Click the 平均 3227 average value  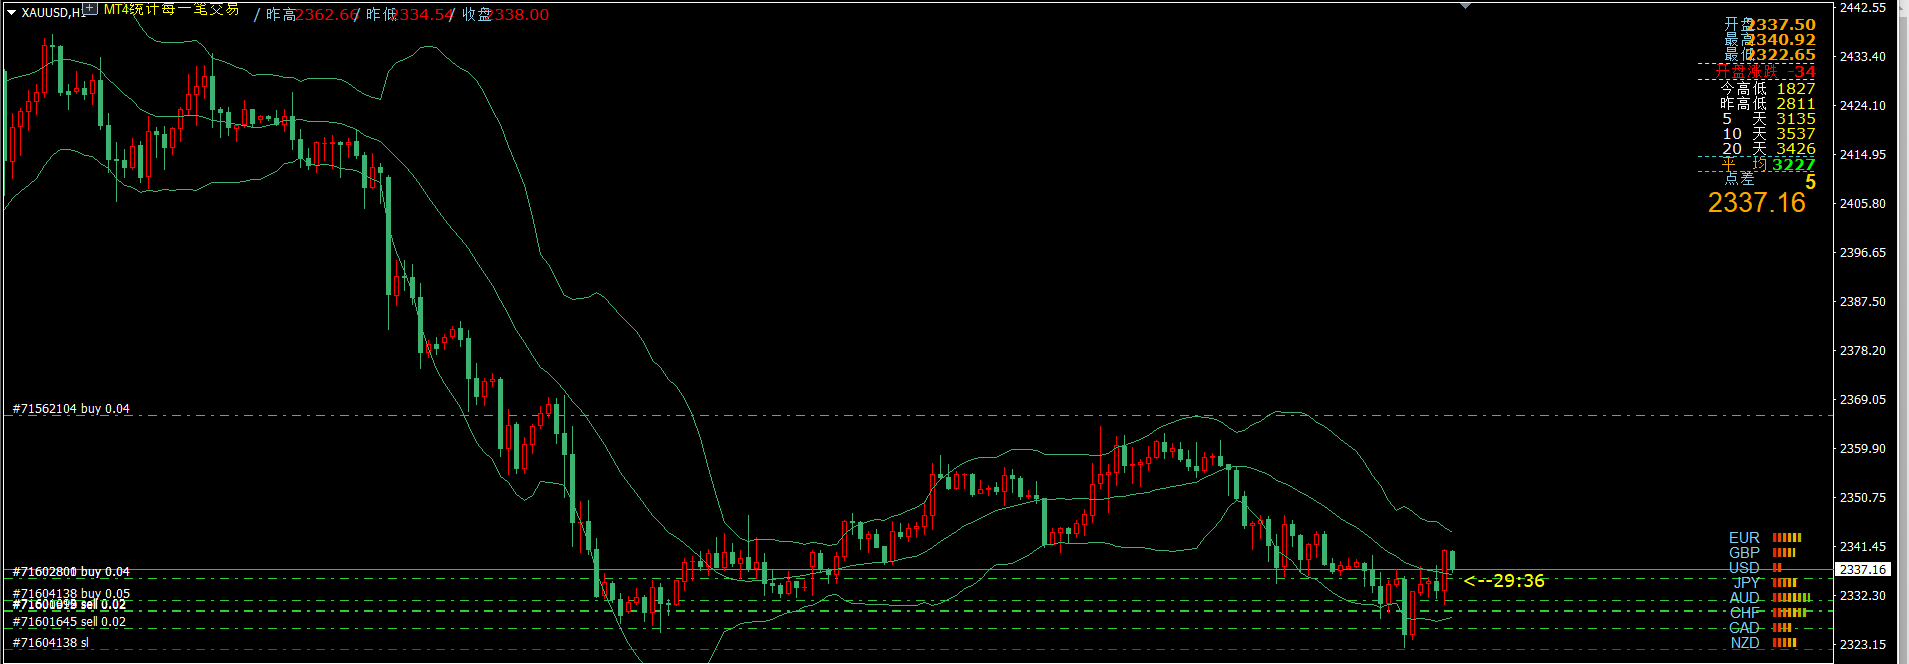click(1768, 164)
